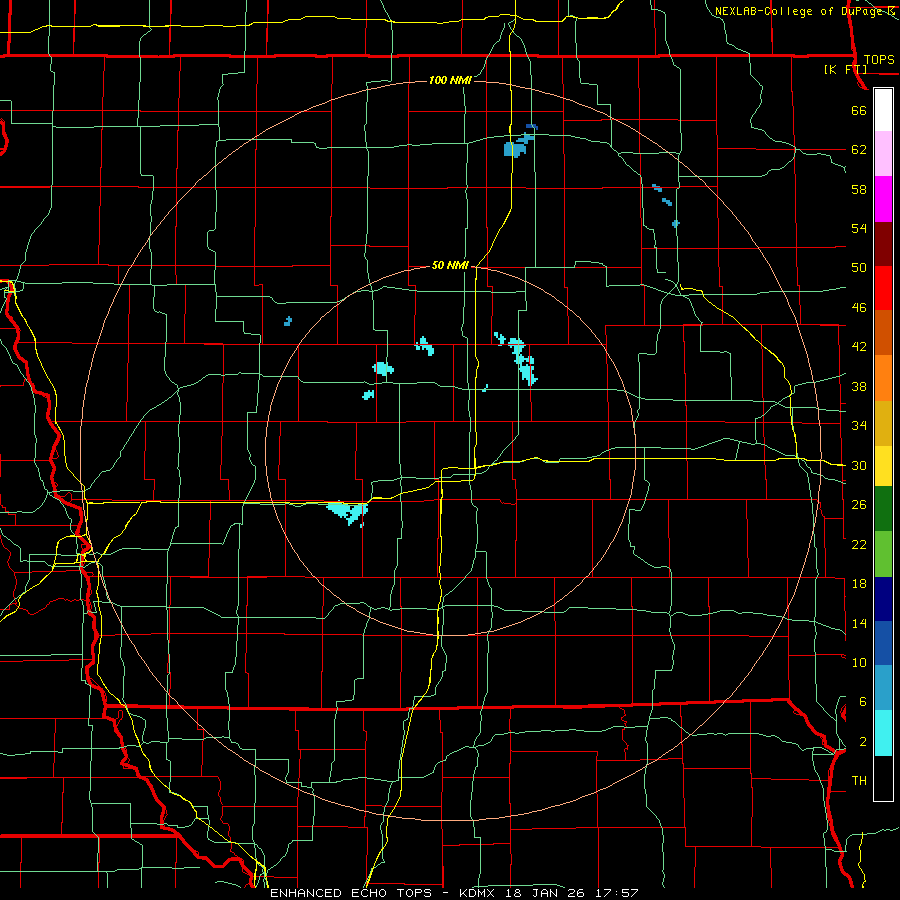
Task: Click the legend value 6
Action: tap(862, 702)
